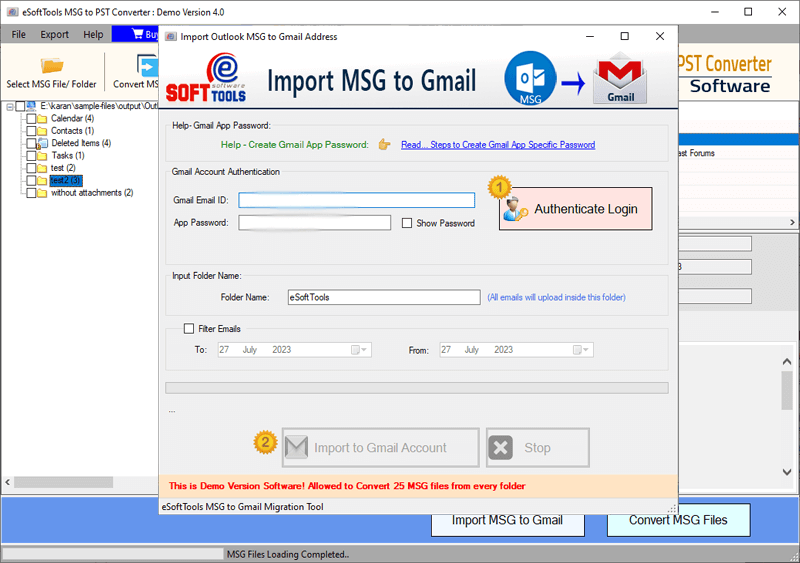Viewport: 800px width, 563px height.
Task: Click the Buy cart button in menu bar
Action: pyautogui.click(x=136, y=34)
